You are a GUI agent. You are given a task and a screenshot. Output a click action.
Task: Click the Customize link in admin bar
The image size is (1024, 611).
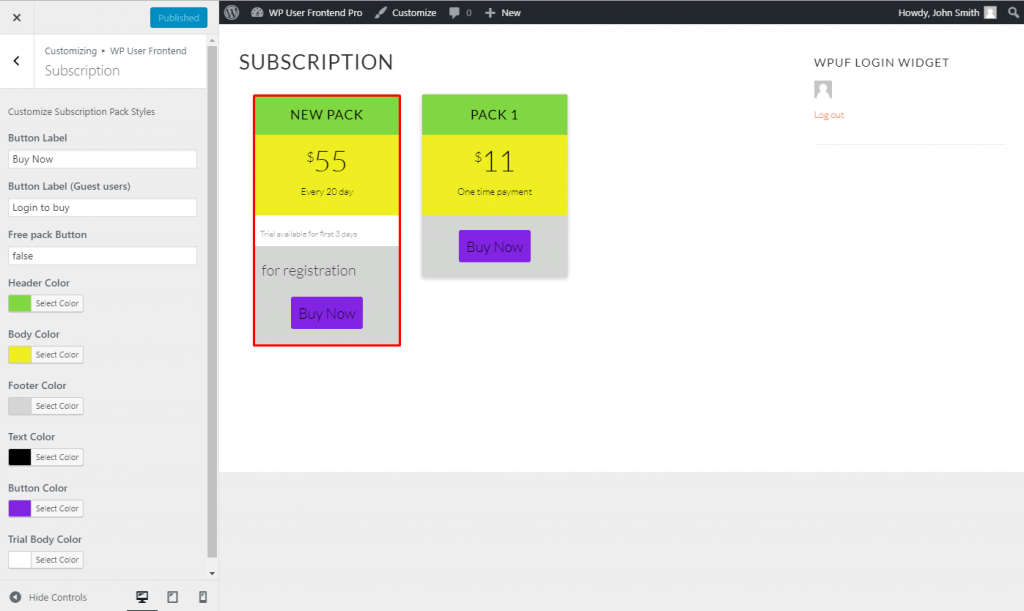pos(405,12)
